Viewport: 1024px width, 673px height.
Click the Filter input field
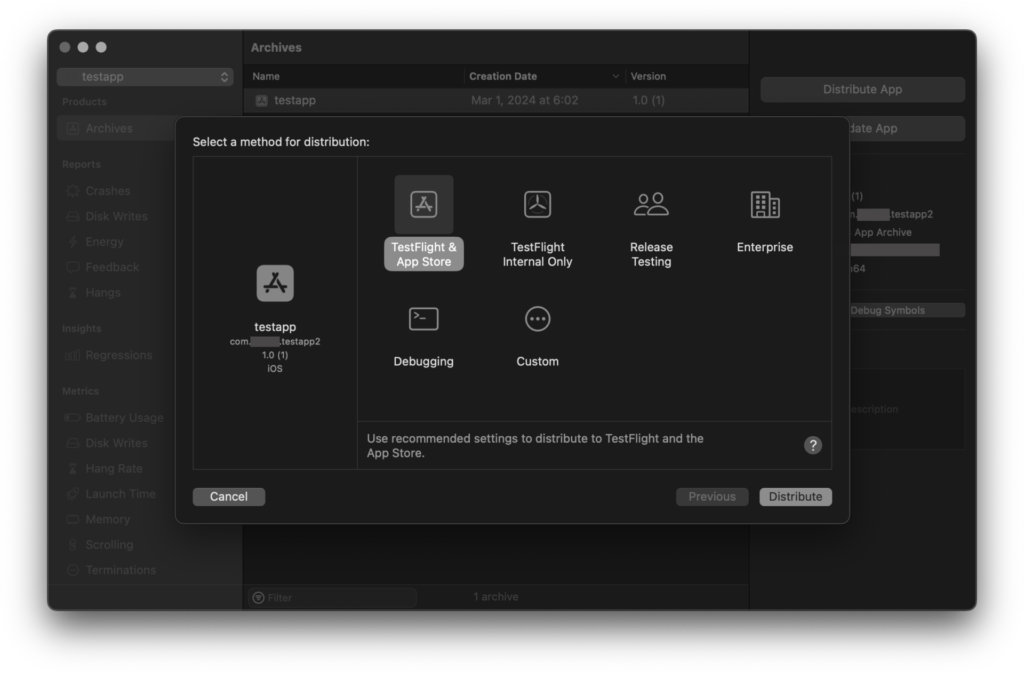pyautogui.click(x=332, y=597)
